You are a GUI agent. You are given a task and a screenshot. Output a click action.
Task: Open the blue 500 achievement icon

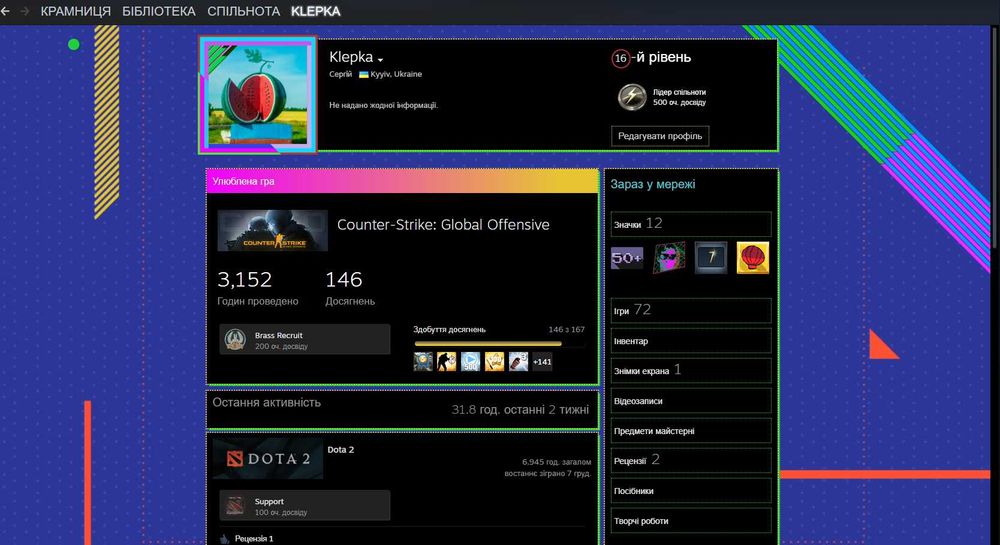470,361
